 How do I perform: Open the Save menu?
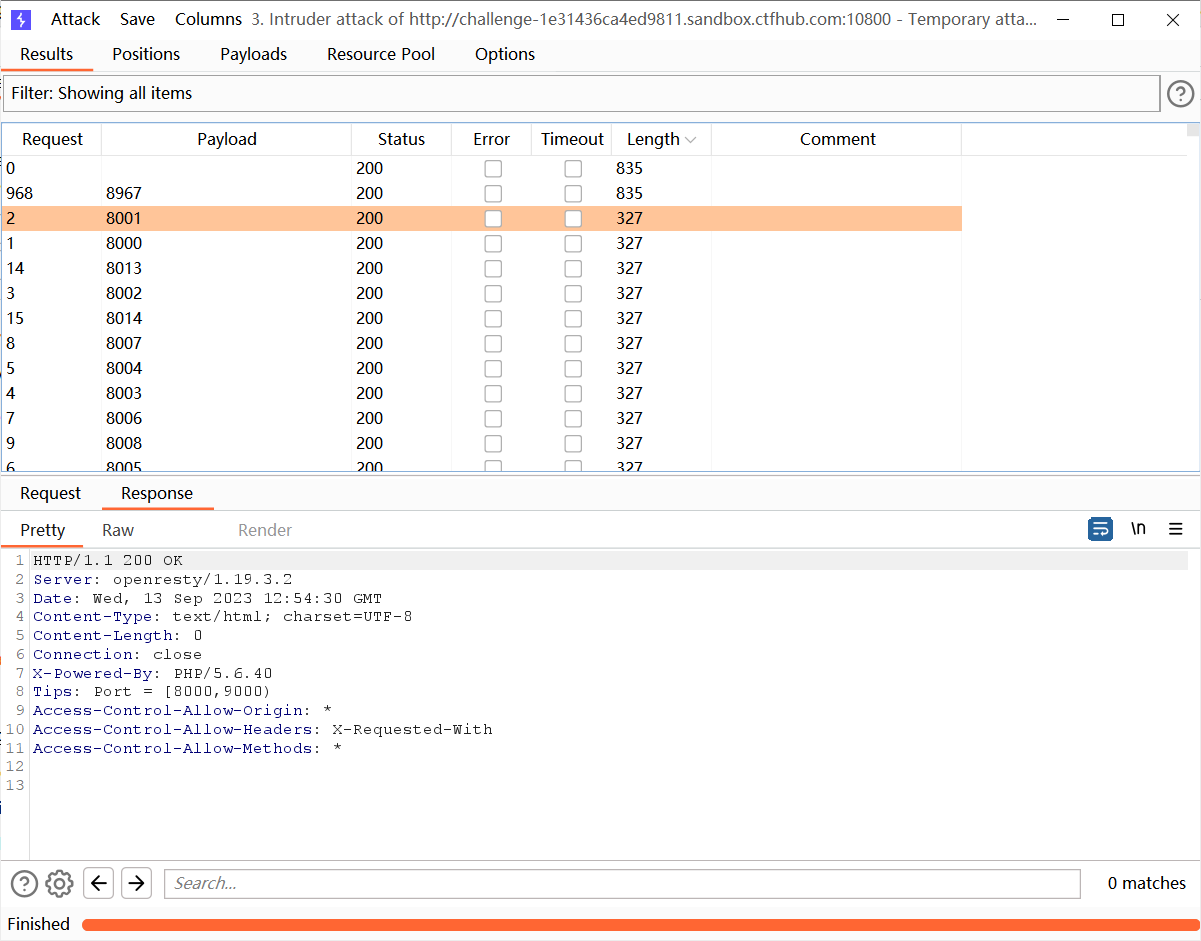(137, 19)
